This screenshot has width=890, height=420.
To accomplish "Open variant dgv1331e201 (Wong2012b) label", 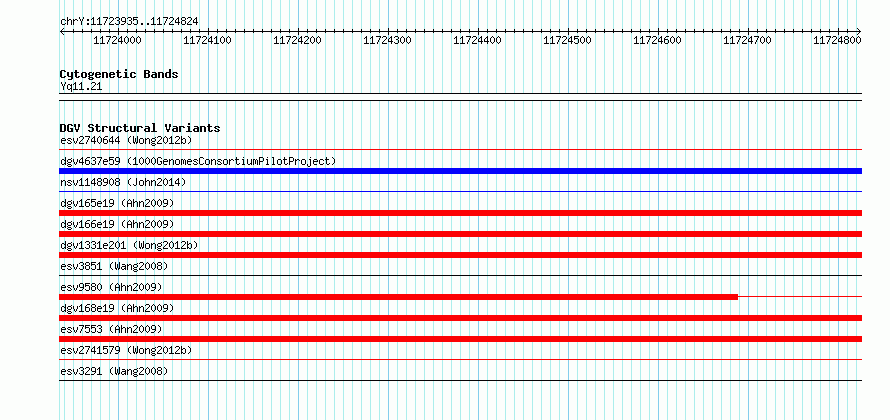I will coord(129,245).
